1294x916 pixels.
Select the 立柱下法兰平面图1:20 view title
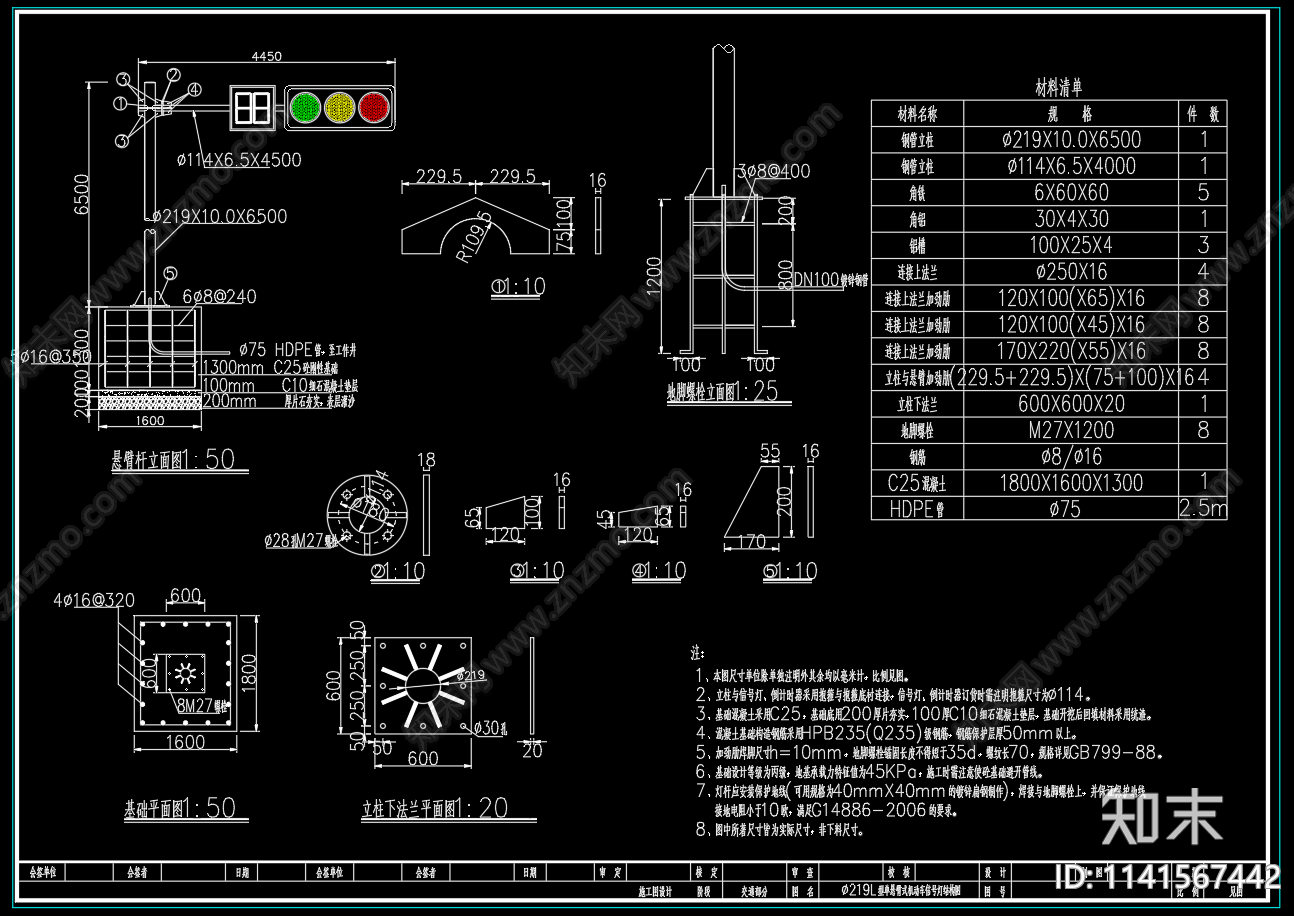coord(435,808)
